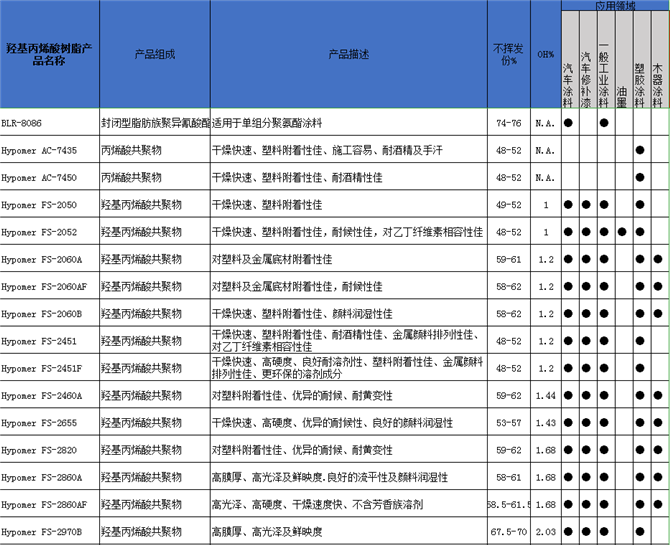The width and height of the screenshot is (670, 545).
Task: Click the Hypomer FS-2060A cell
Action: point(50,259)
